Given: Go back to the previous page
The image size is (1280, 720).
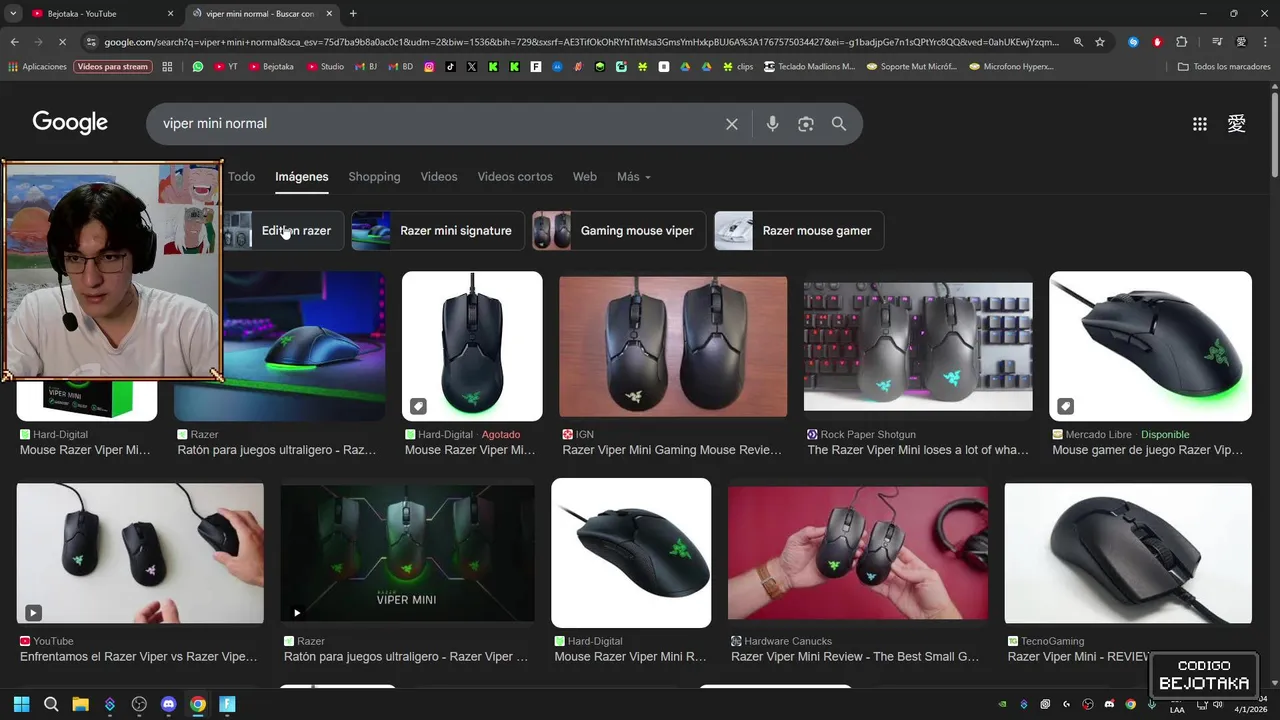Looking at the screenshot, I should (14, 42).
